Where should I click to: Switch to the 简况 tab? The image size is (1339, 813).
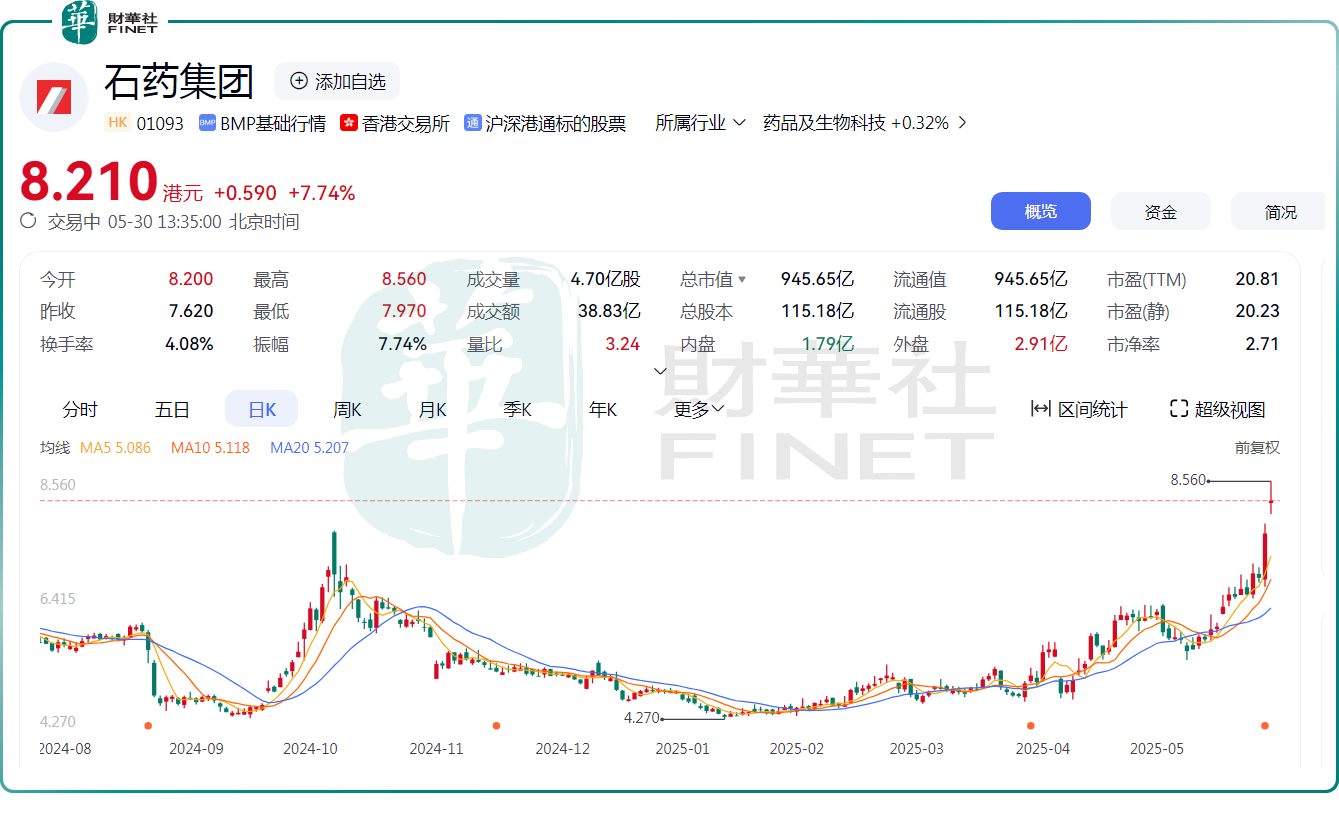[x=1280, y=212]
